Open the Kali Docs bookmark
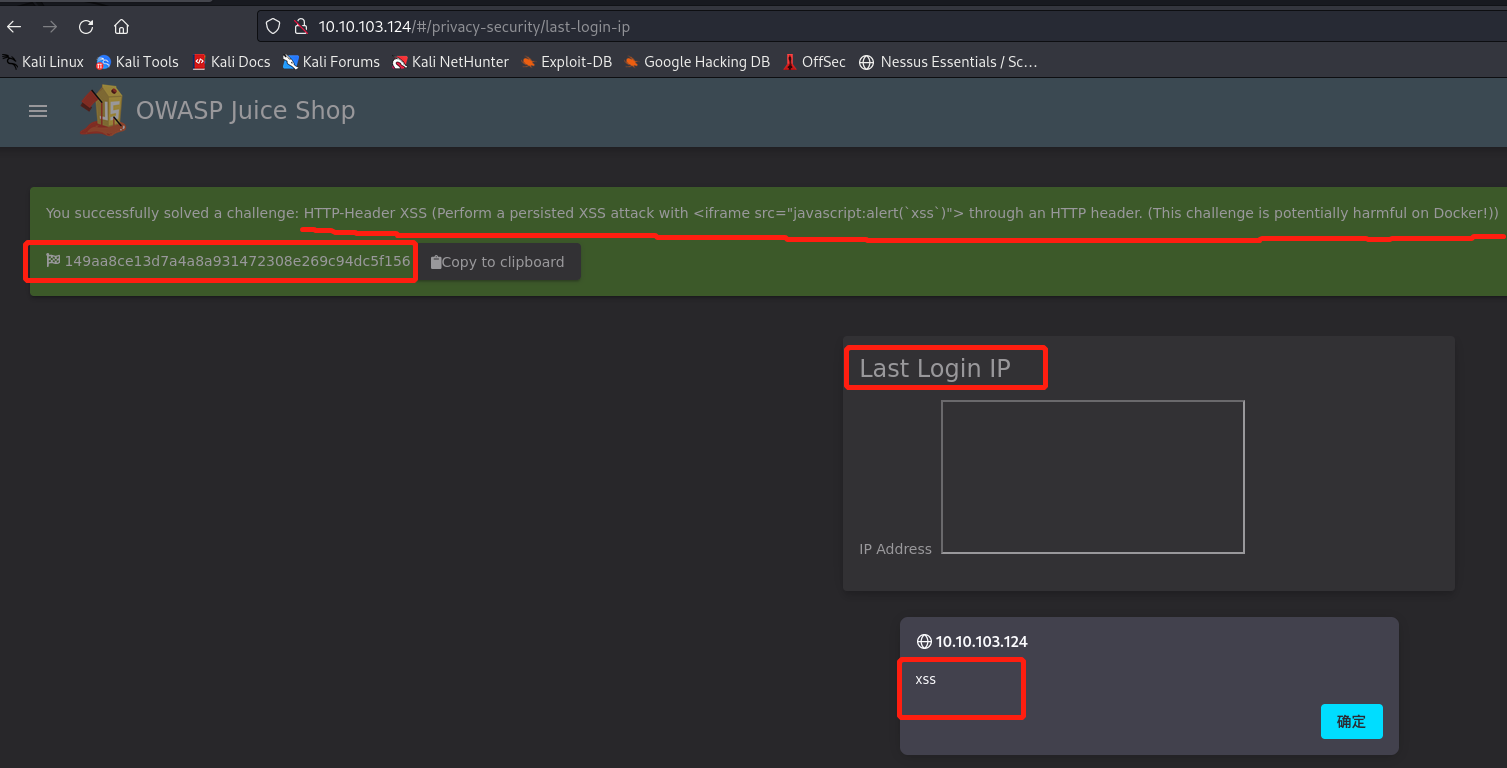The height and width of the screenshot is (768, 1507). [x=231, y=62]
